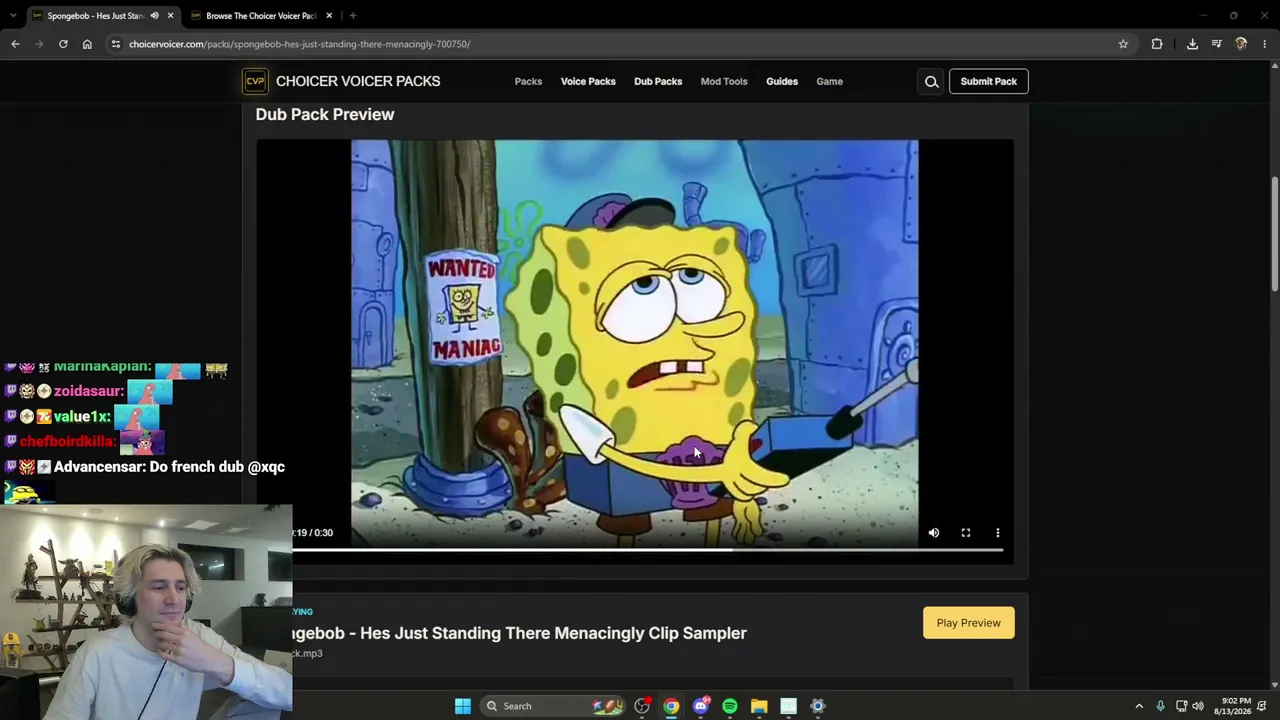The height and width of the screenshot is (720, 1280).
Task: Close the Spongebob tab
Action: point(170,16)
